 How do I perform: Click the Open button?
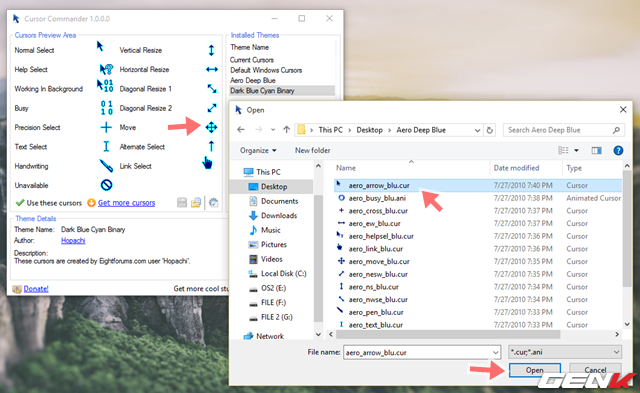click(x=535, y=370)
